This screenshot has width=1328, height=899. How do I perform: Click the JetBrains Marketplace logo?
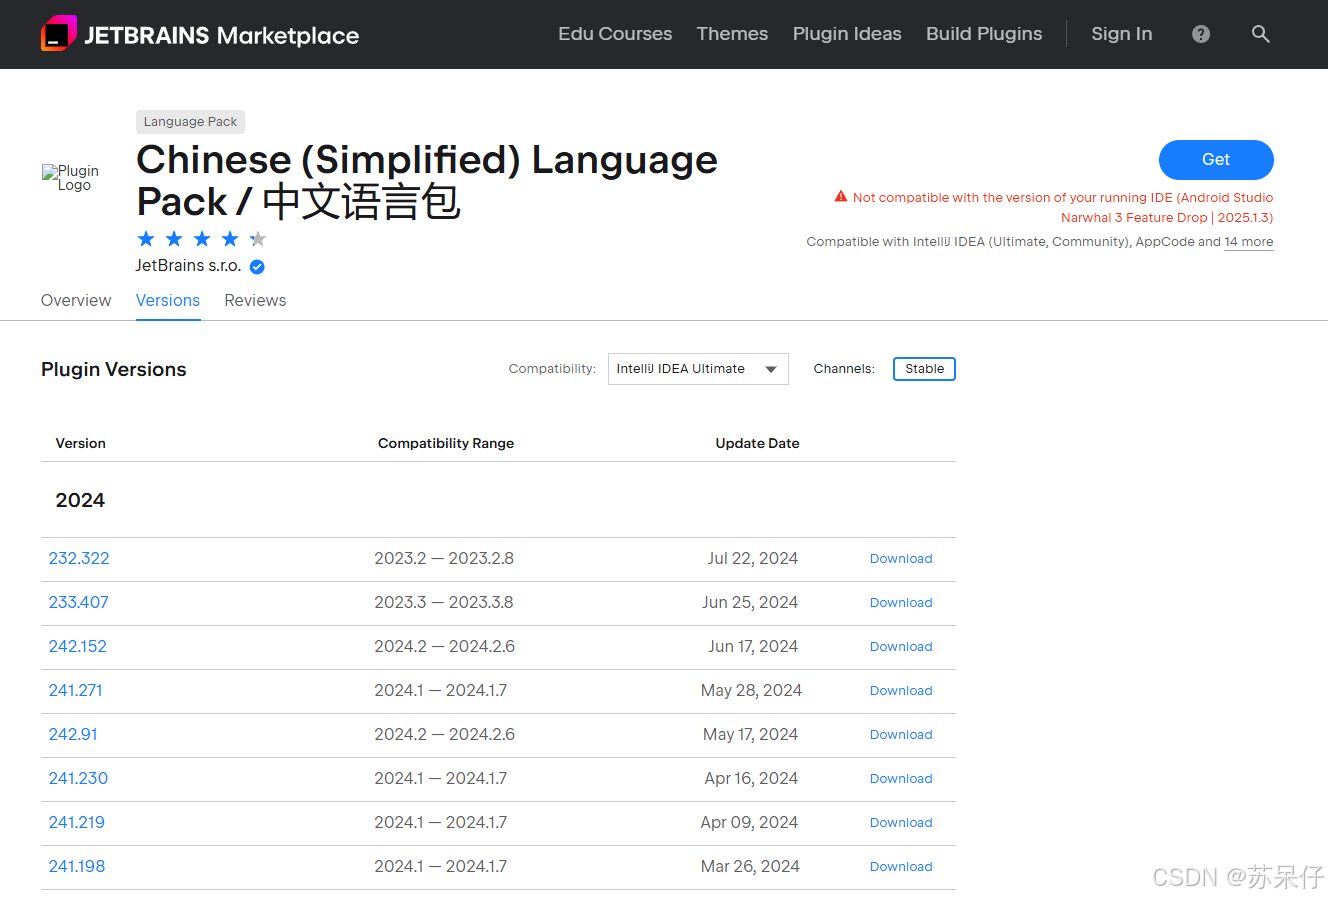[x=200, y=34]
